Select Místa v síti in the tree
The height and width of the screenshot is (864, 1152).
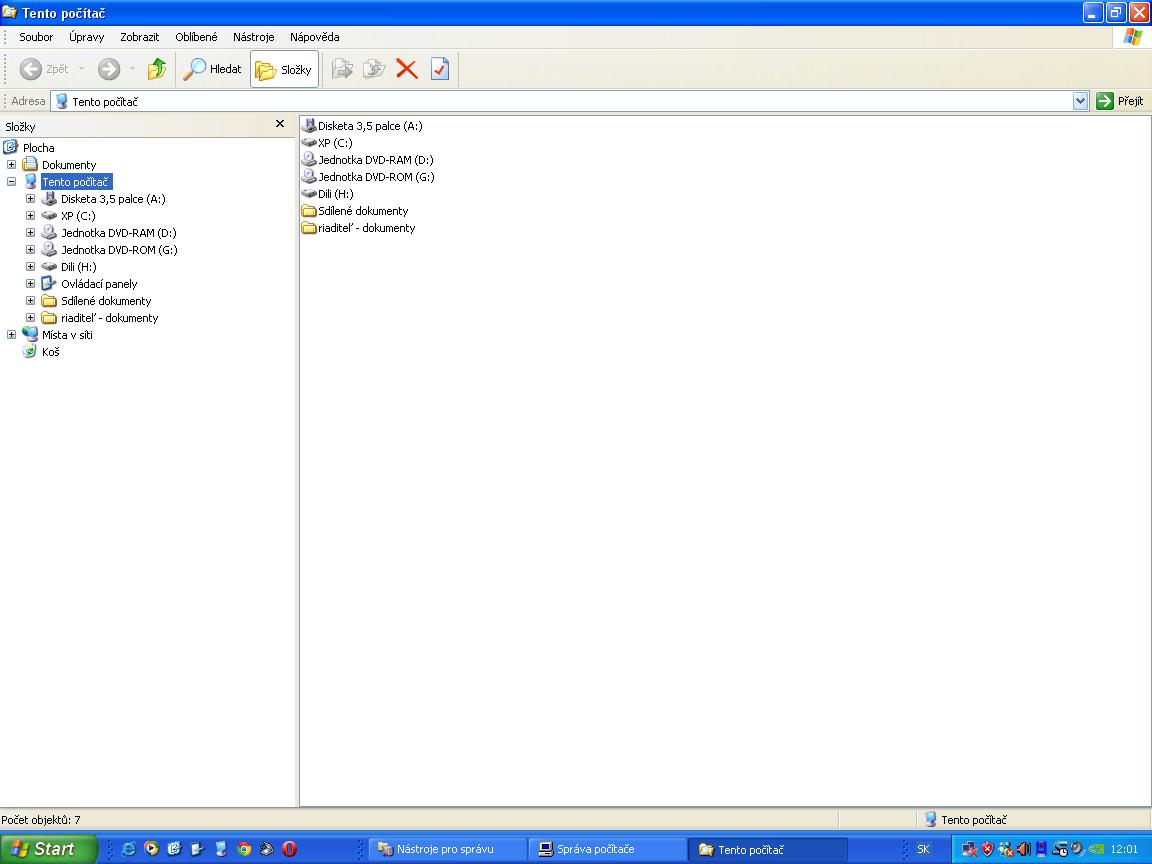pyautogui.click(x=67, y=334)
